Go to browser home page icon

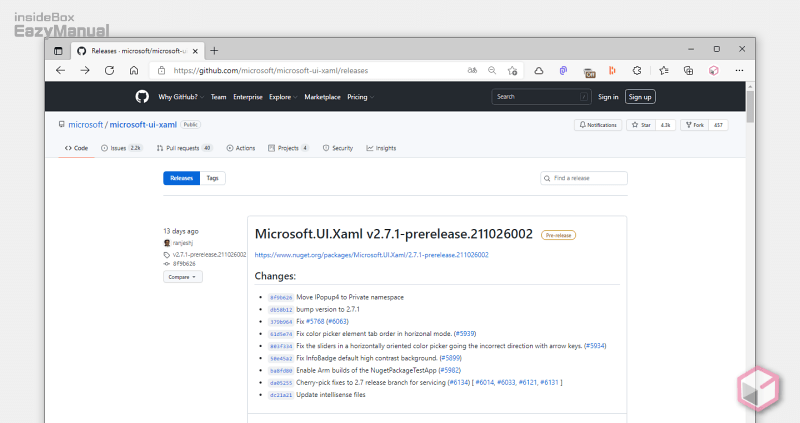click(133, 71)
